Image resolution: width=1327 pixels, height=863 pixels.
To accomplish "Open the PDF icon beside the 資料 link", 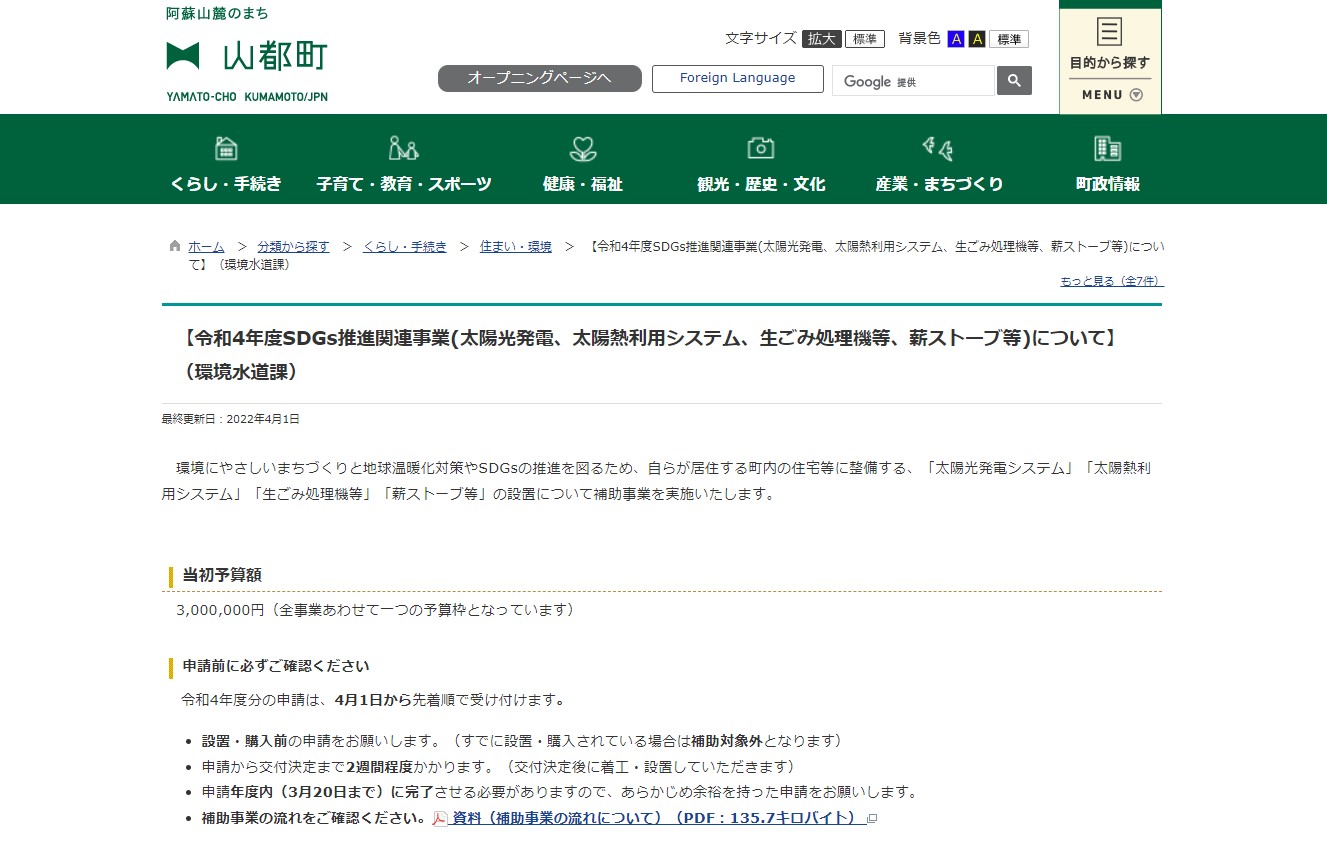I will click(x=438, y=818).
